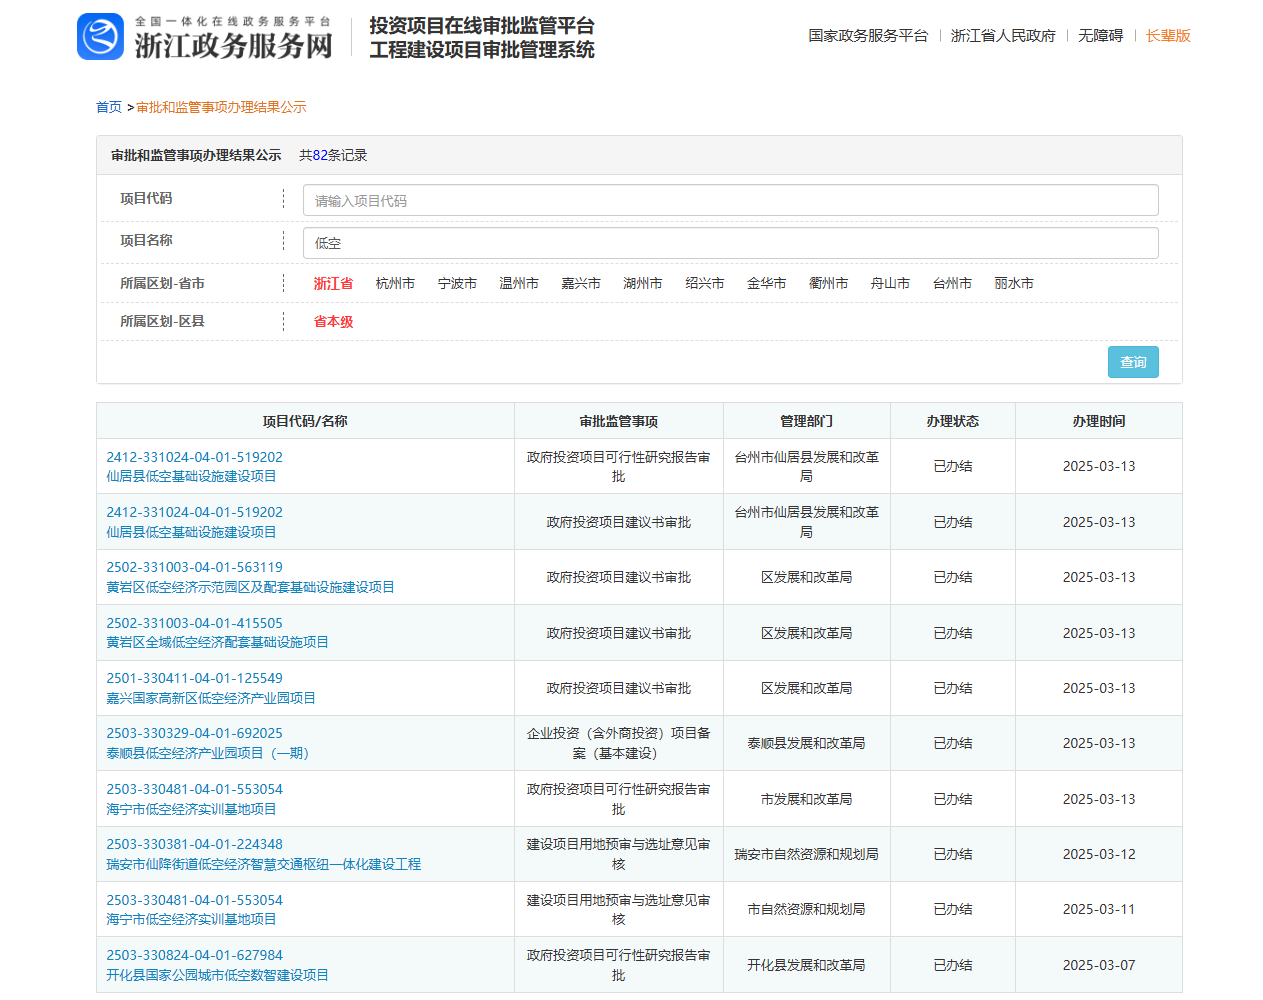The width and height of the screenshot is (1263, 1000).
Task: Switch to 长辈版 elder version
Action: click(x=1167, y=36)
